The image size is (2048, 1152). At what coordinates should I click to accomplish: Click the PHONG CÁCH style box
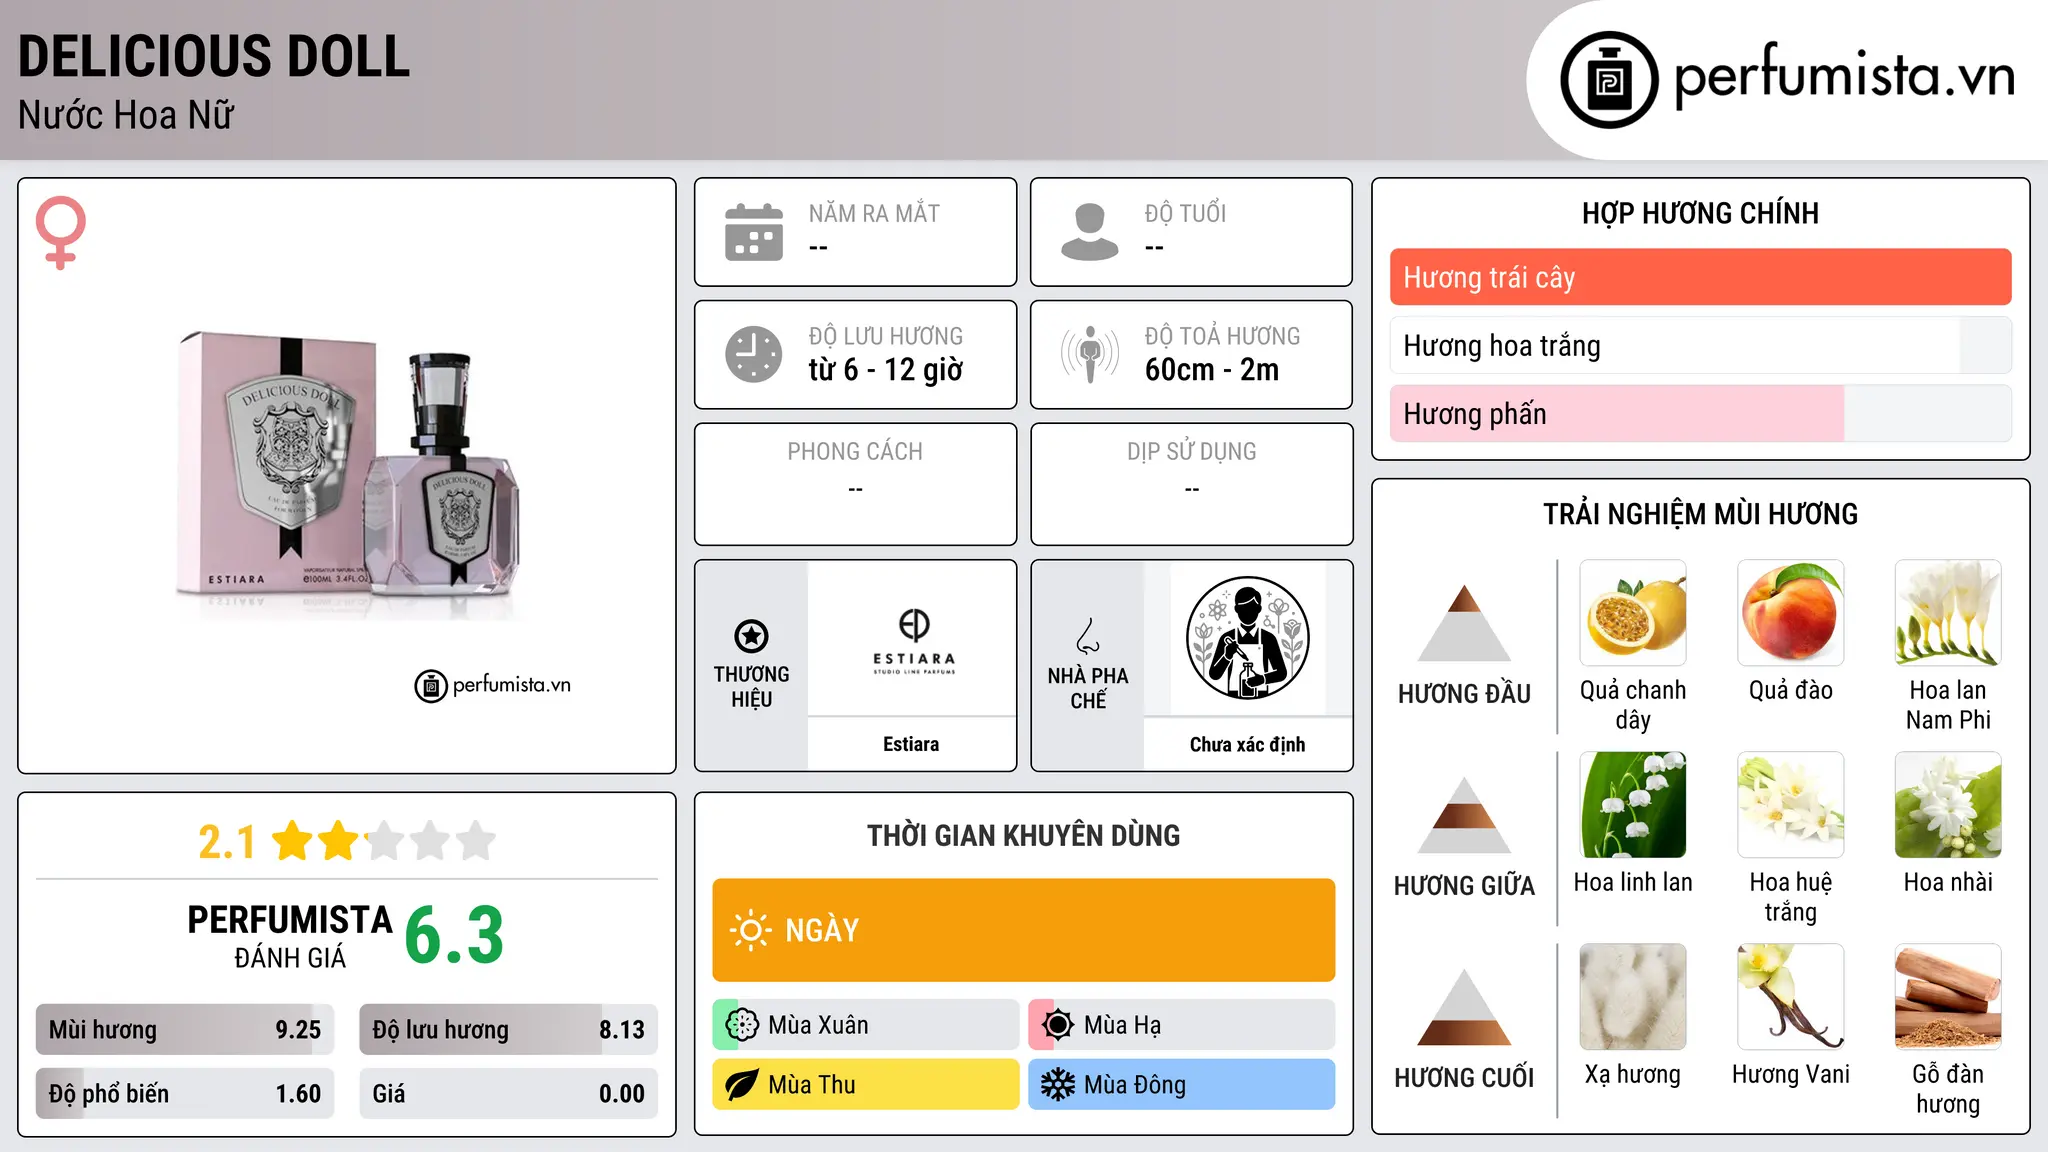pos(855,484)
